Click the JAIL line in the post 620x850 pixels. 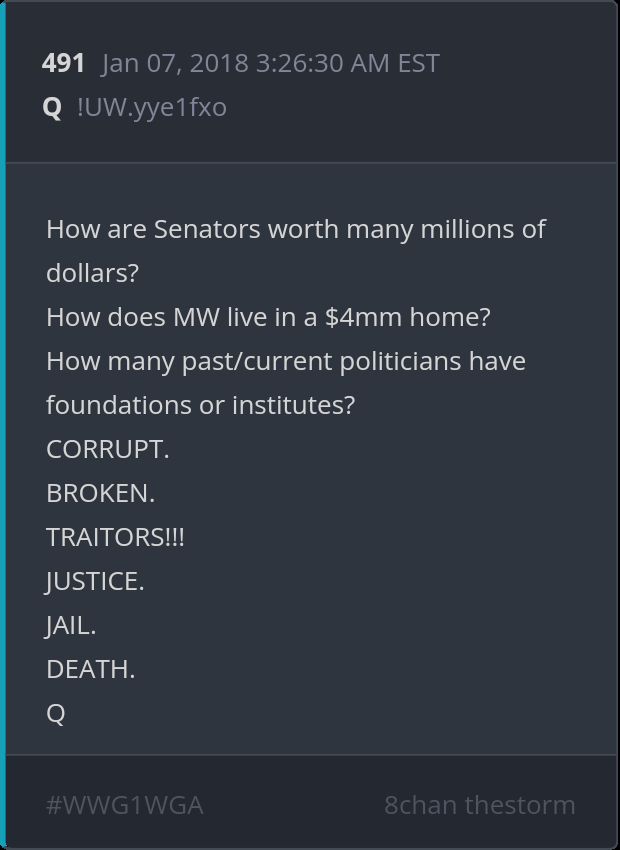pos(70,625)
